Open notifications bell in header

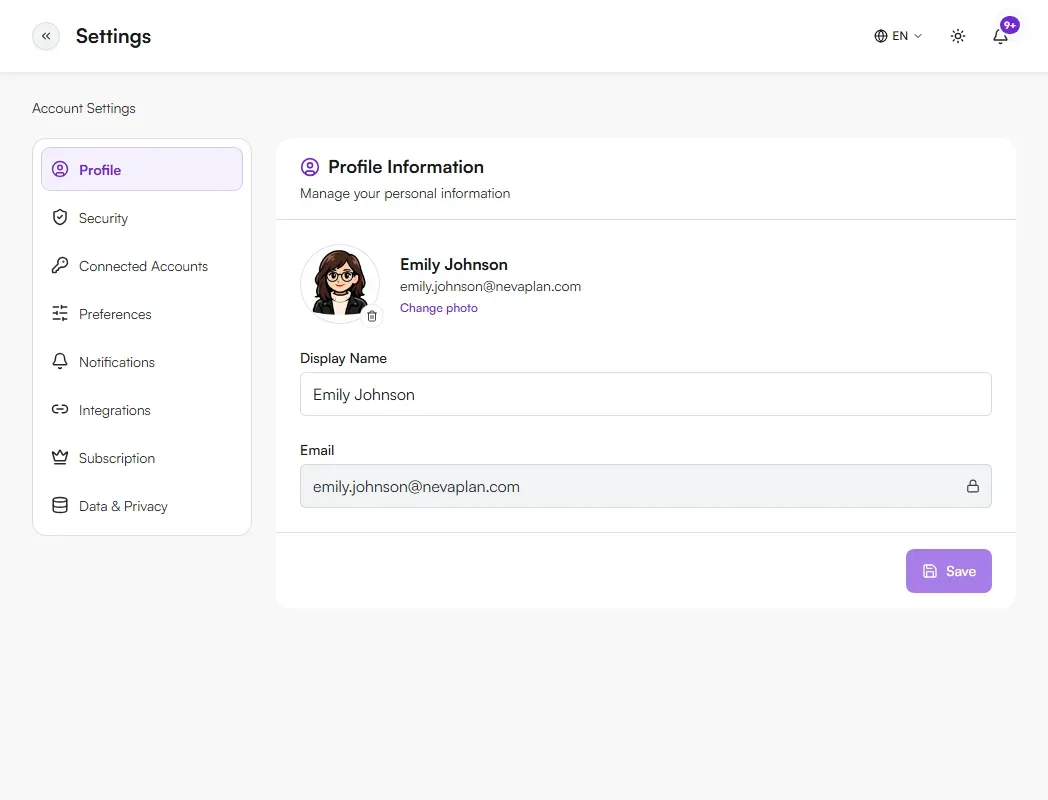tap(1000, 36)
